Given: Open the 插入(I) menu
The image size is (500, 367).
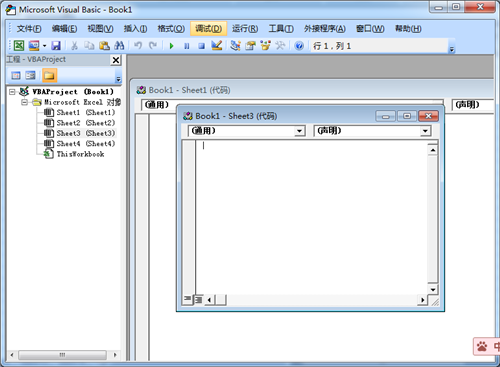Looking at the screenshot, I should point(135,29).
